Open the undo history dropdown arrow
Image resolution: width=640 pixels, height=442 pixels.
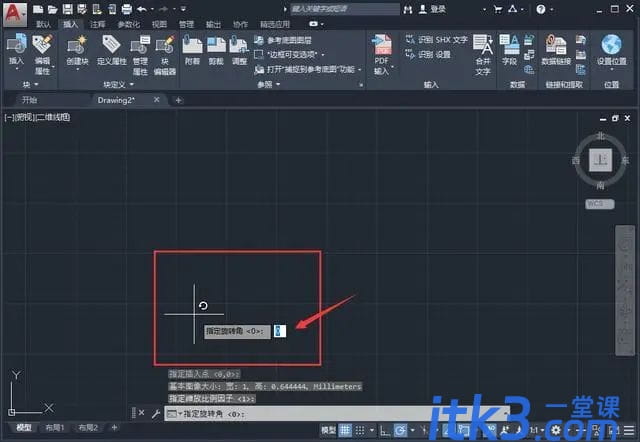point(152,9)
